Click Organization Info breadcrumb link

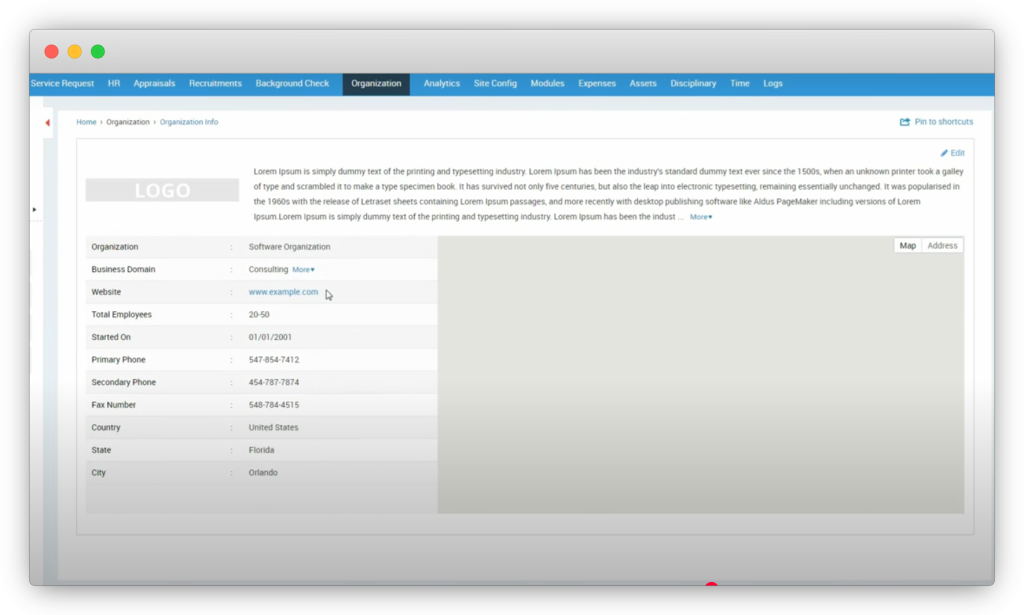click(189, 122)
